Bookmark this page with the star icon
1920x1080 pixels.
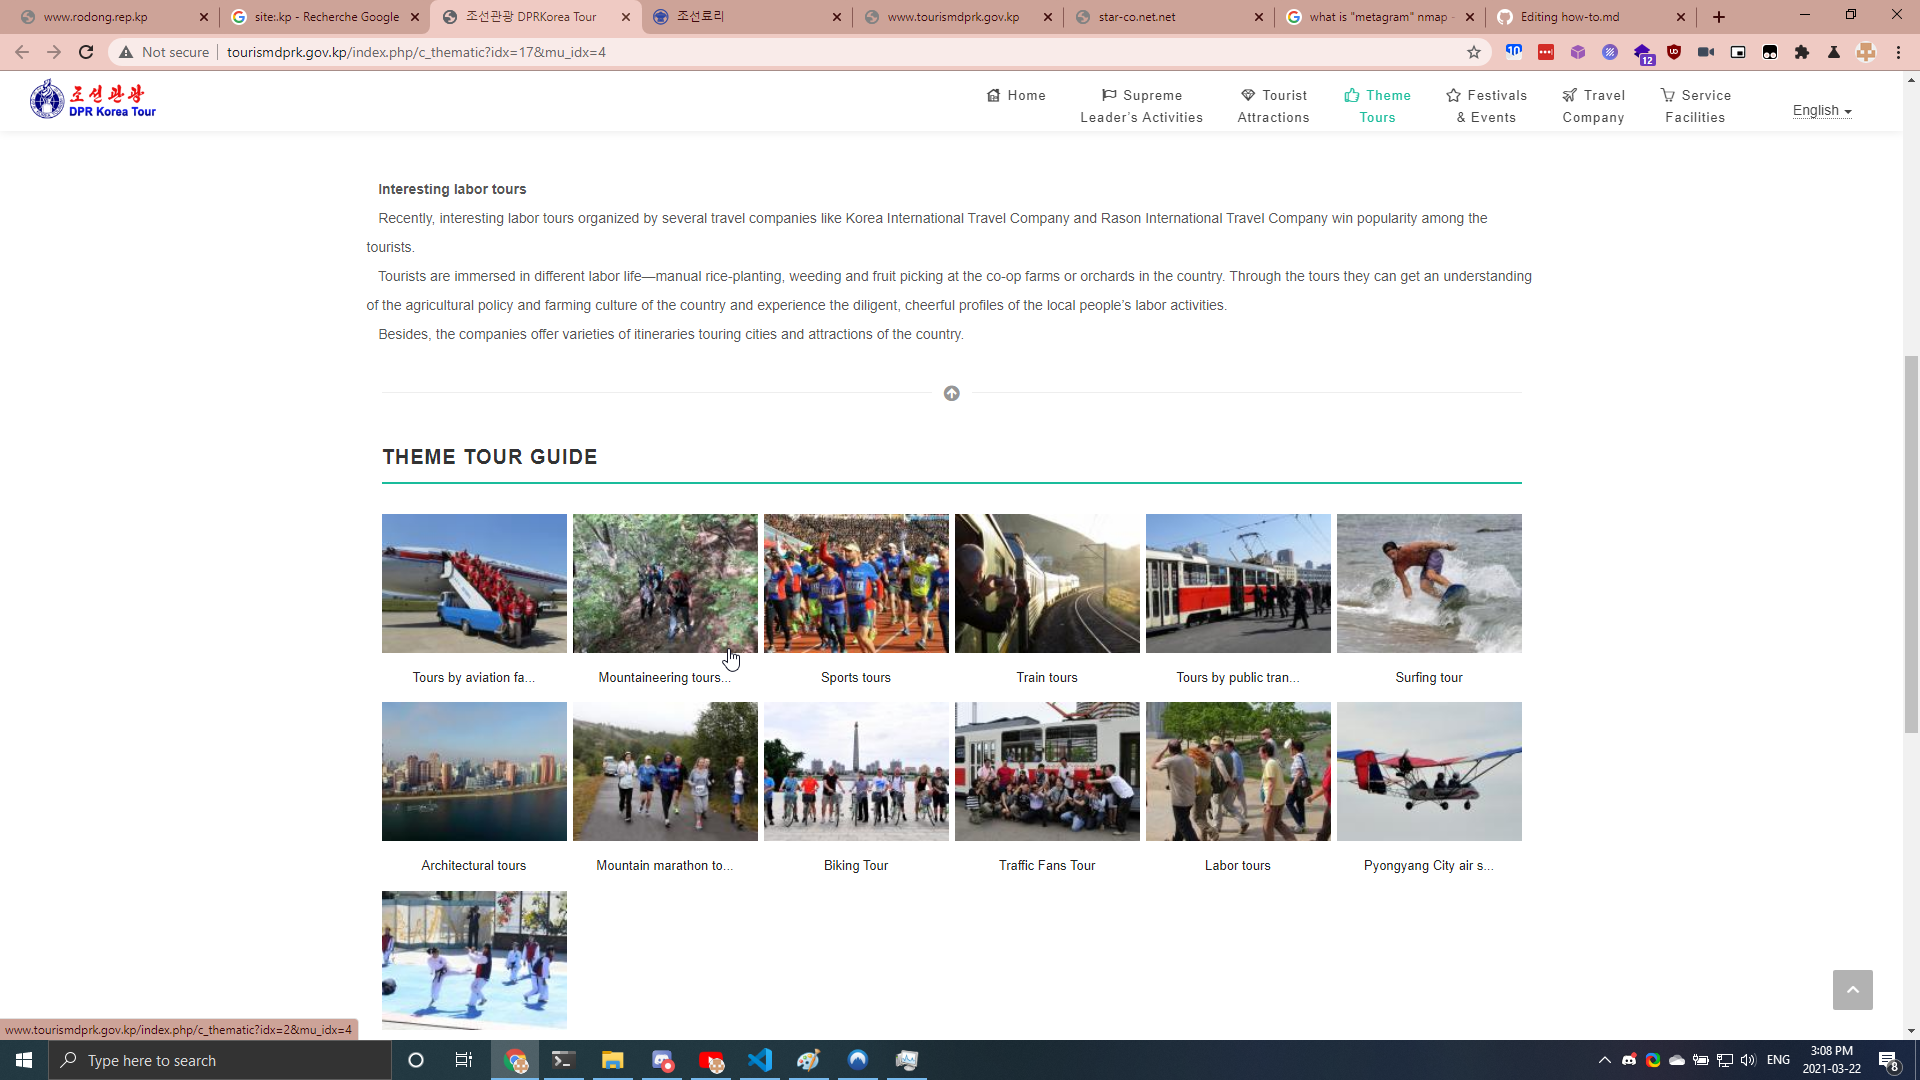point(1473,52)
